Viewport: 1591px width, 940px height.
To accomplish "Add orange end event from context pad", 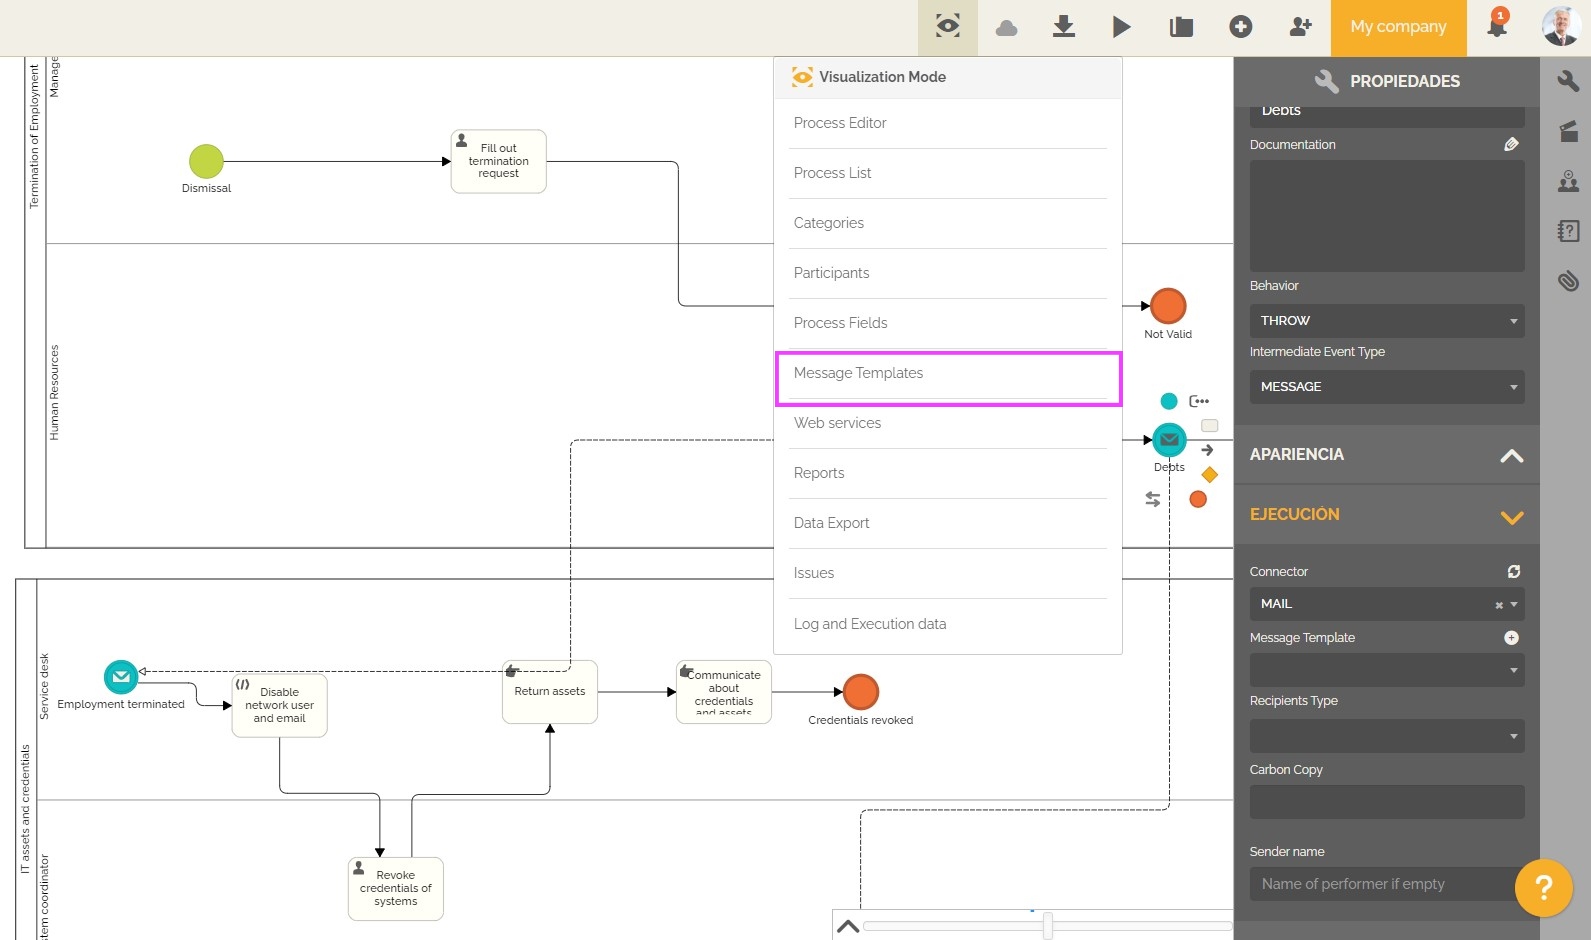I will (x=1197, y=499).
